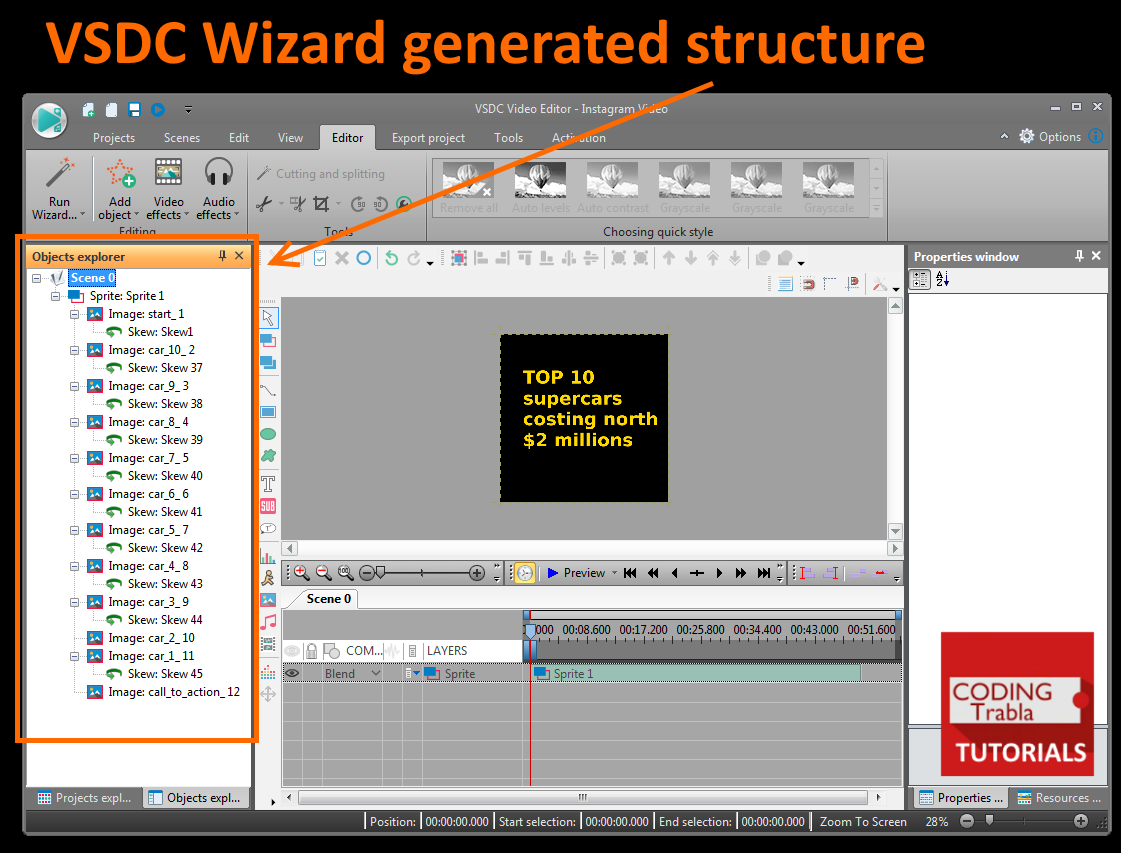Select the add audio music note tool
The height and width of the screenshot is (853, 1121).
[268, 622]
